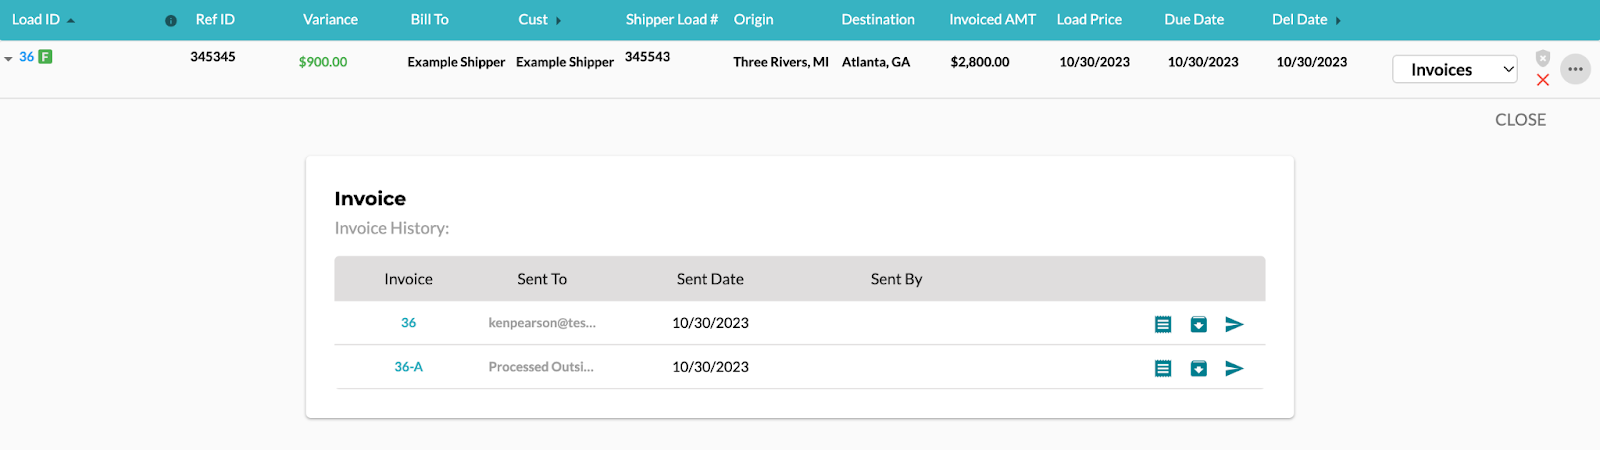This screenshot has height=450, width=1600.
Task: Click the Variance column header
Action: (330, 19)
